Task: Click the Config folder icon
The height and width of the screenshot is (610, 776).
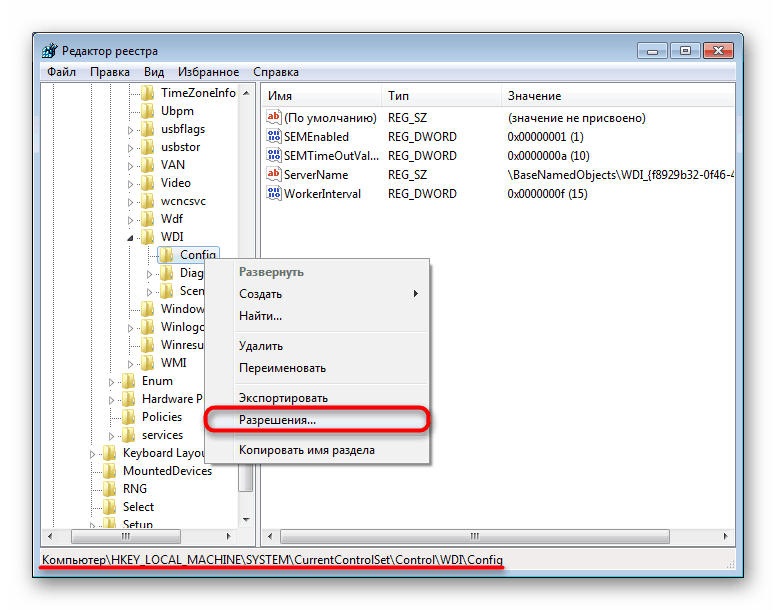Action: (x=166, y=255)
